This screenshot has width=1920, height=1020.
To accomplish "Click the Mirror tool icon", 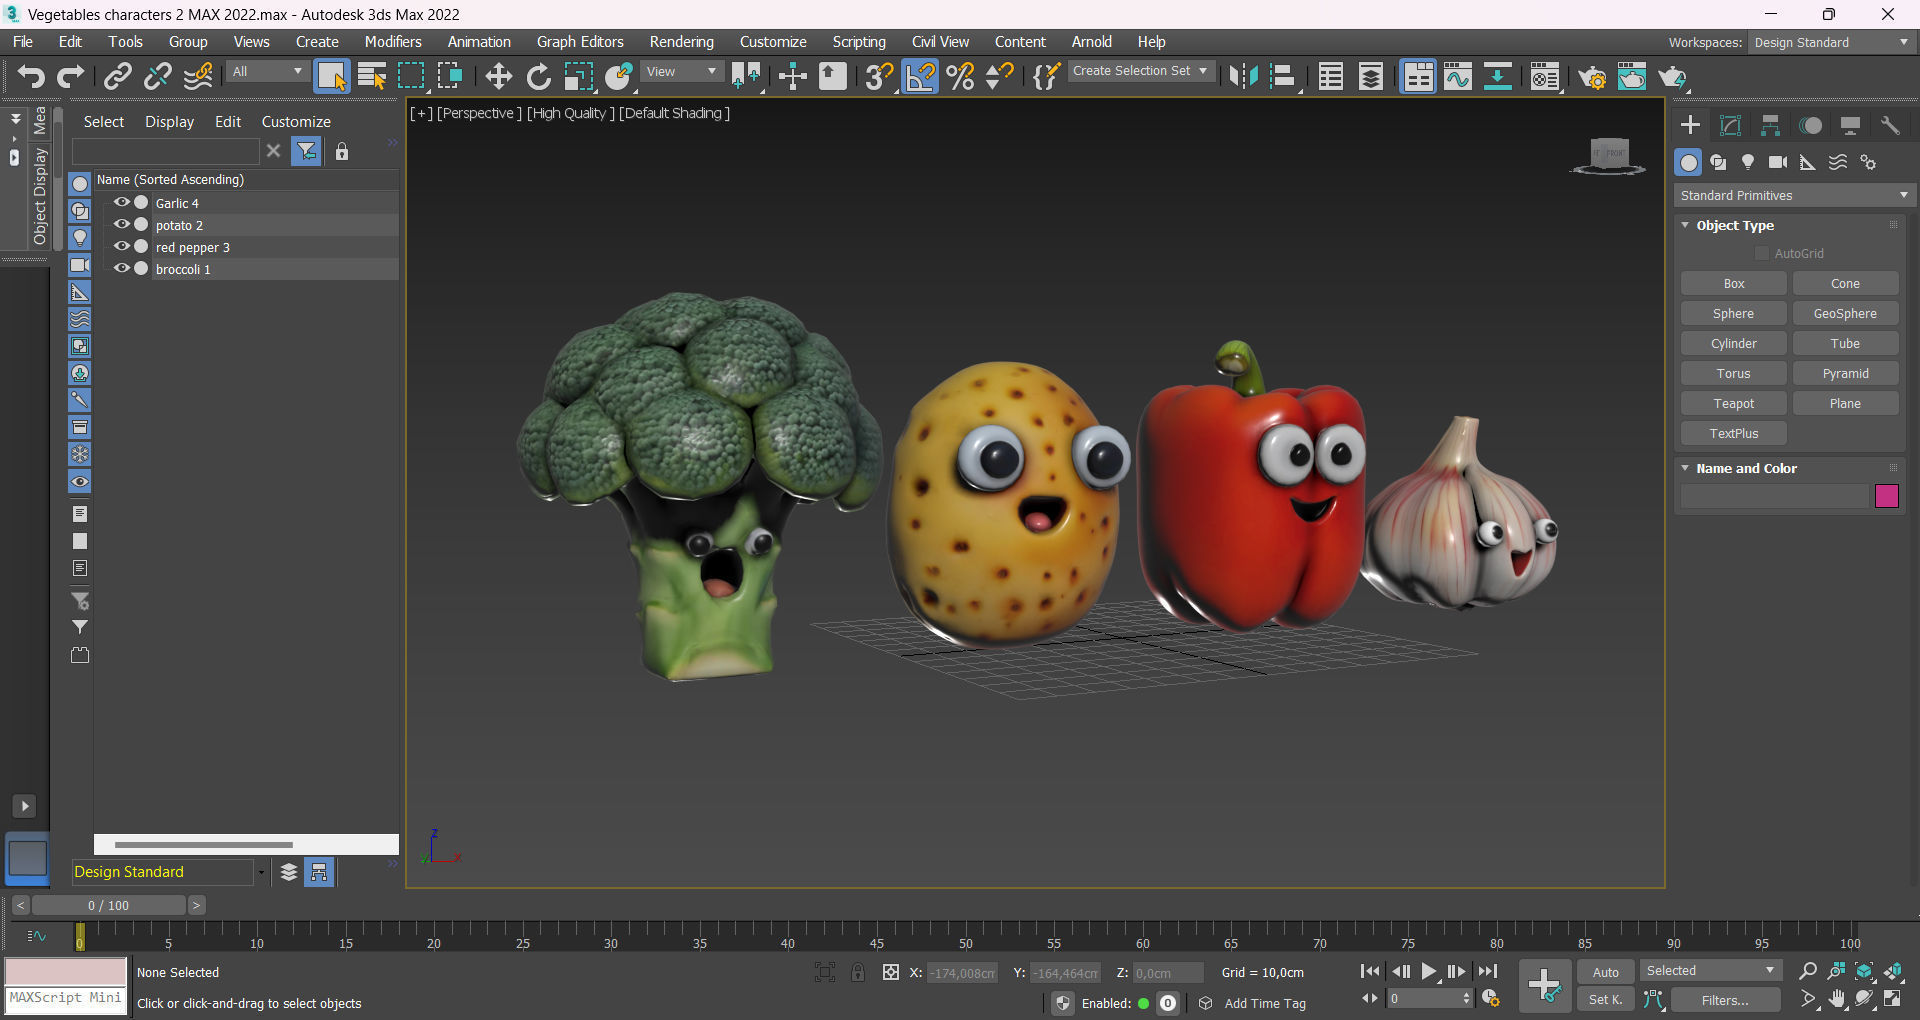I will tap(1243, 76).
